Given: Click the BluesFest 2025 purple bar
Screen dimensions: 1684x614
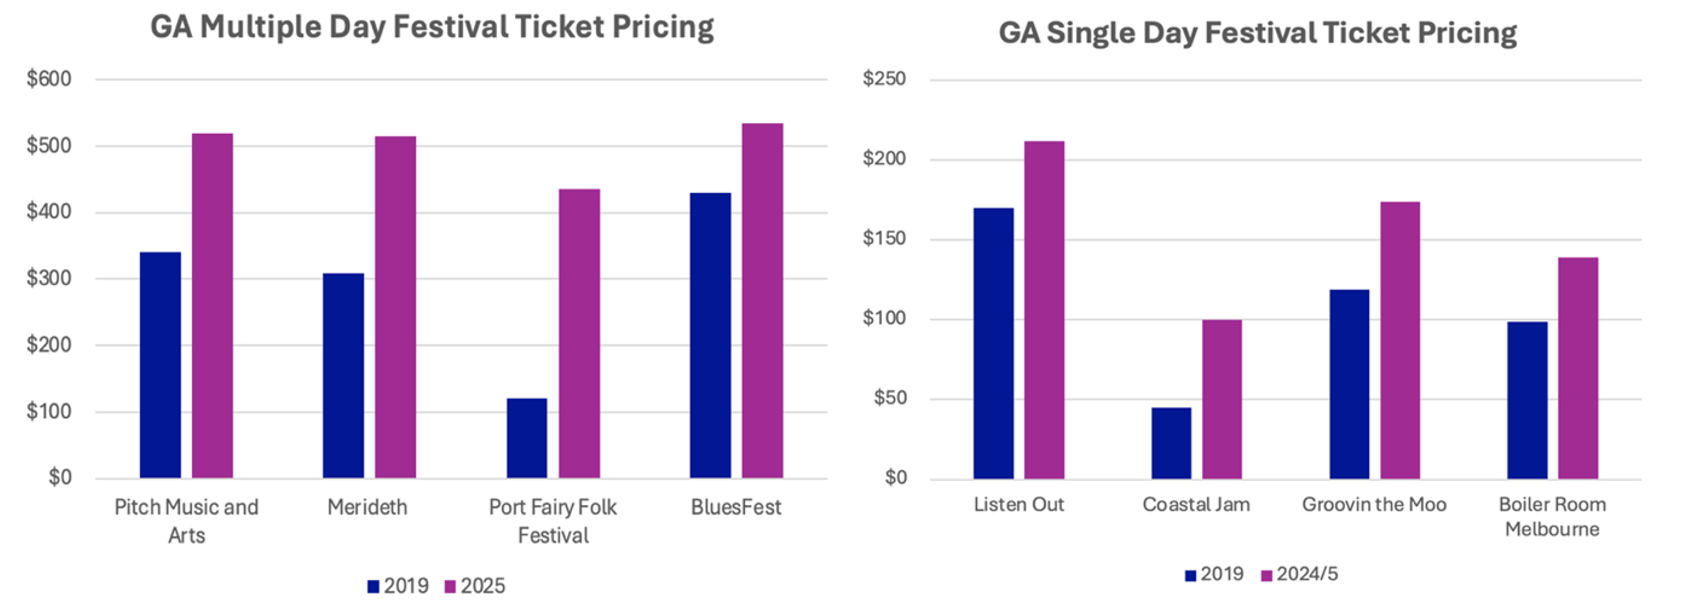Looking at the screenshot, I should (762, 300).
